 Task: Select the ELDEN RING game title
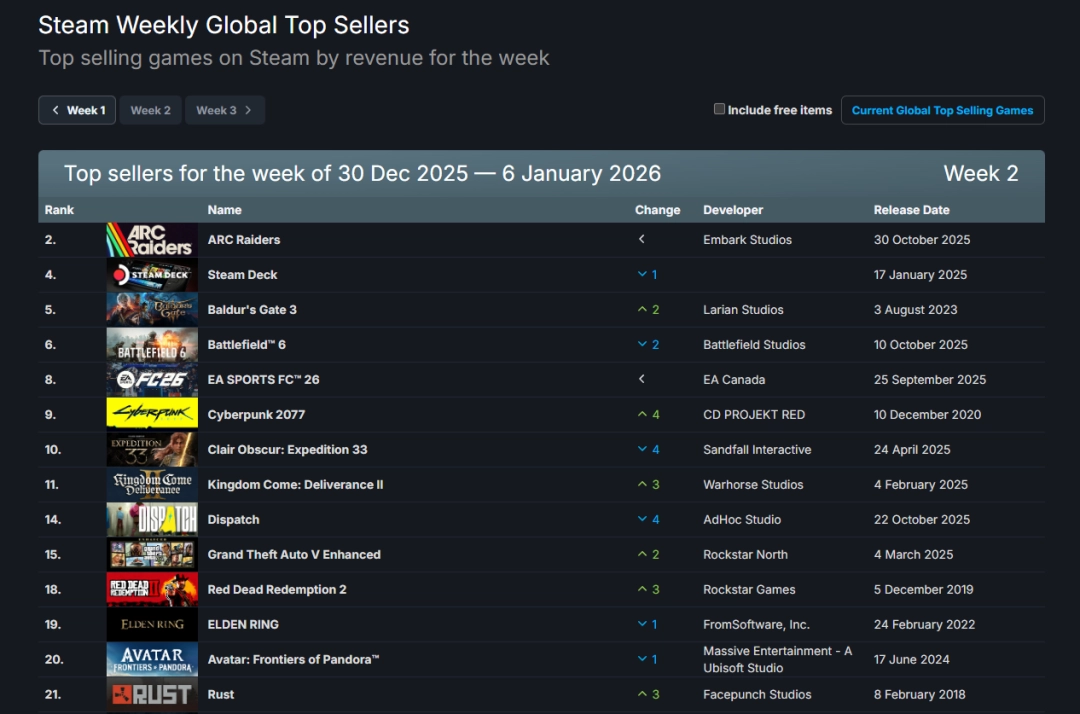[x=243, y=625]
